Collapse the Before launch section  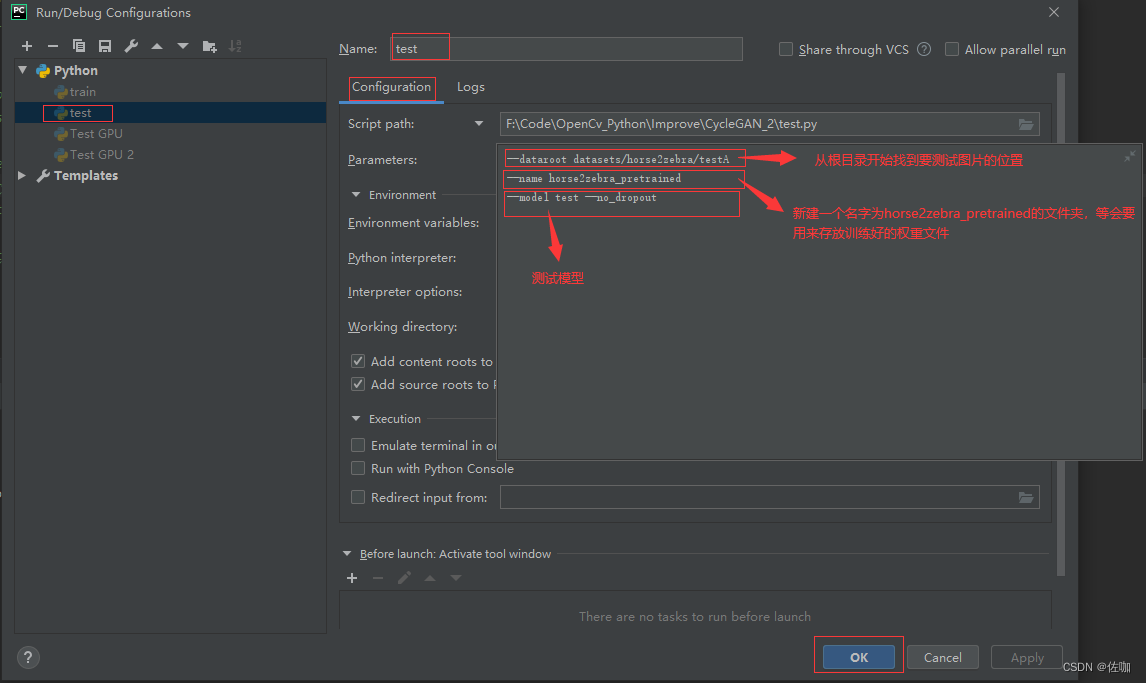click(347, 554)
